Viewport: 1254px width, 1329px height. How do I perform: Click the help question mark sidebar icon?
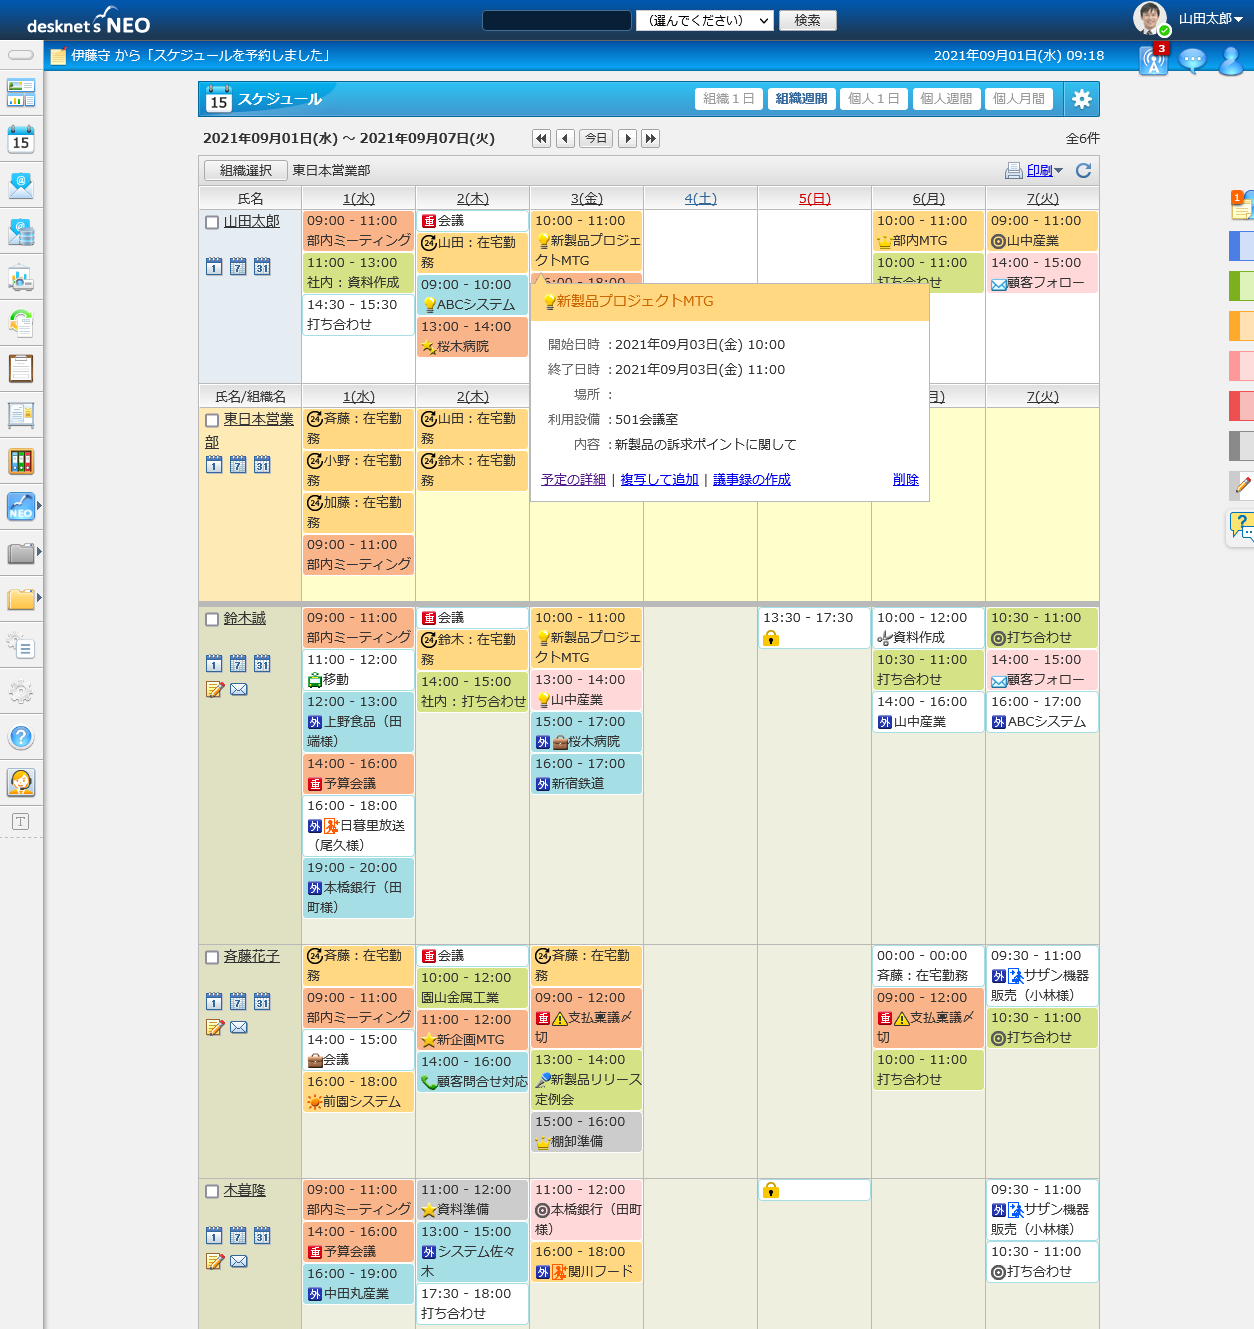point(21,738)
